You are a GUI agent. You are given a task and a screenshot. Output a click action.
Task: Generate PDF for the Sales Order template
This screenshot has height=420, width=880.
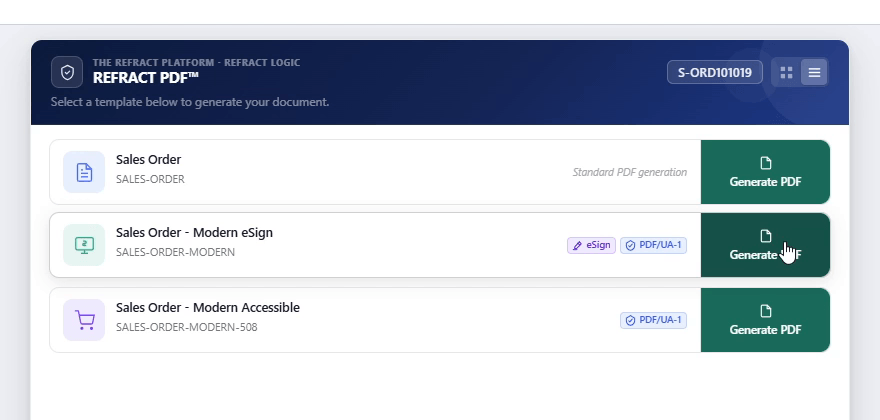click(x=765, y=172)
